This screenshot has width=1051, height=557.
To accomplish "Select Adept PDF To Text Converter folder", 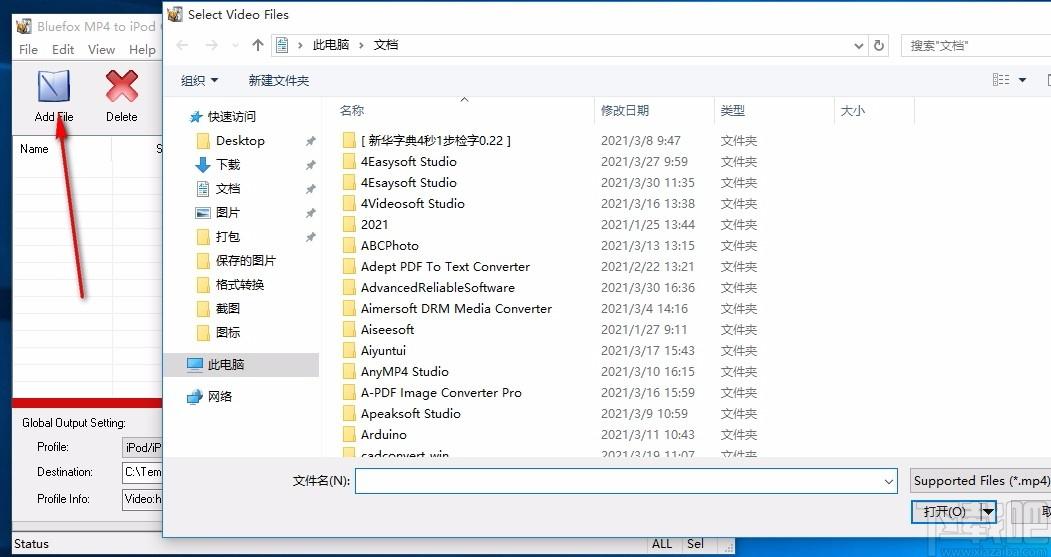I will [x=445, y=267].
